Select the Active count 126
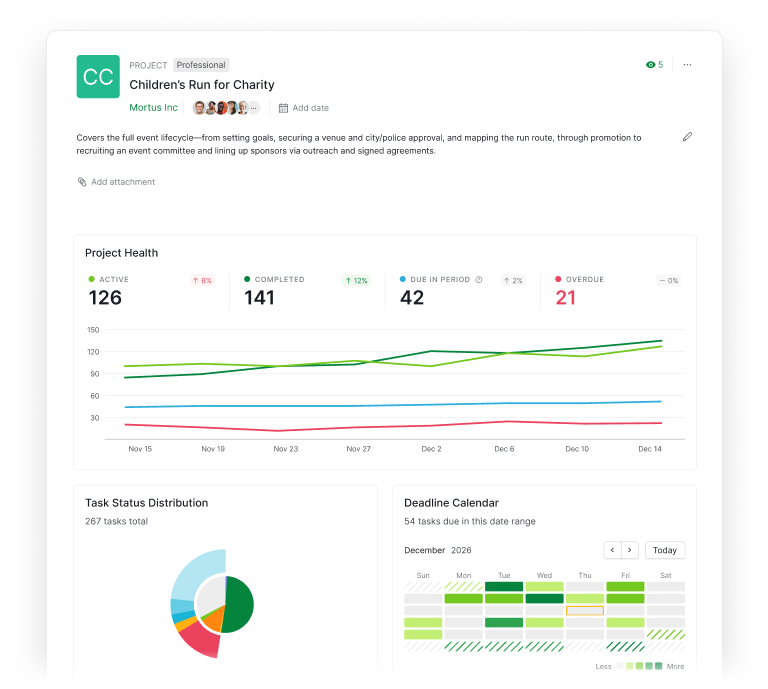 [105, 298]
